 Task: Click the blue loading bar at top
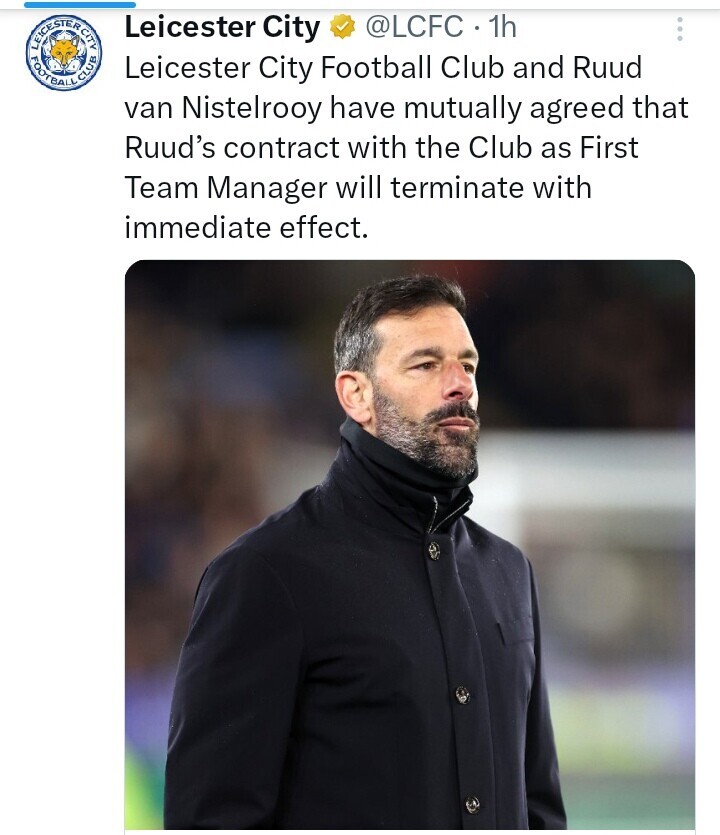80,4
